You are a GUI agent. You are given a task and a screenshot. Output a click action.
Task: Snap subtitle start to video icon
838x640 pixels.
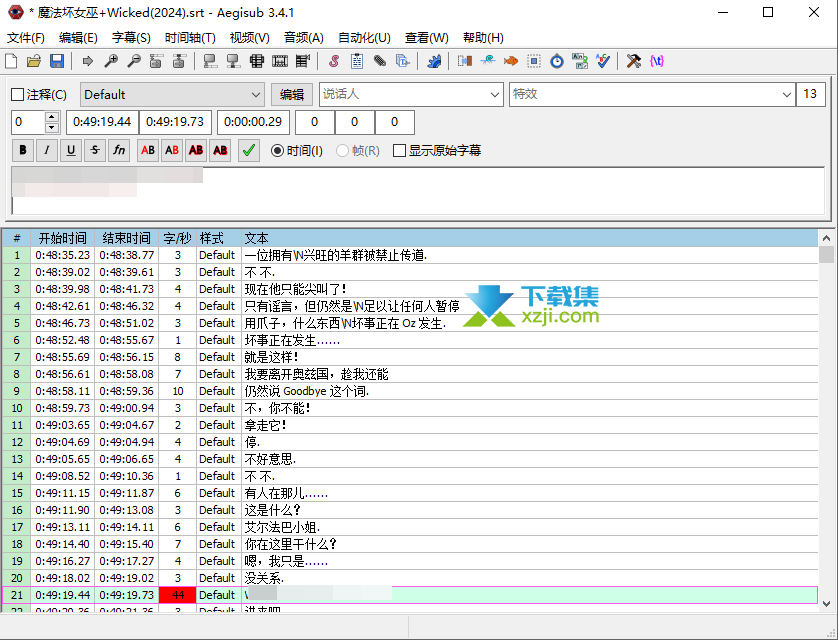(x=210, y=61)
